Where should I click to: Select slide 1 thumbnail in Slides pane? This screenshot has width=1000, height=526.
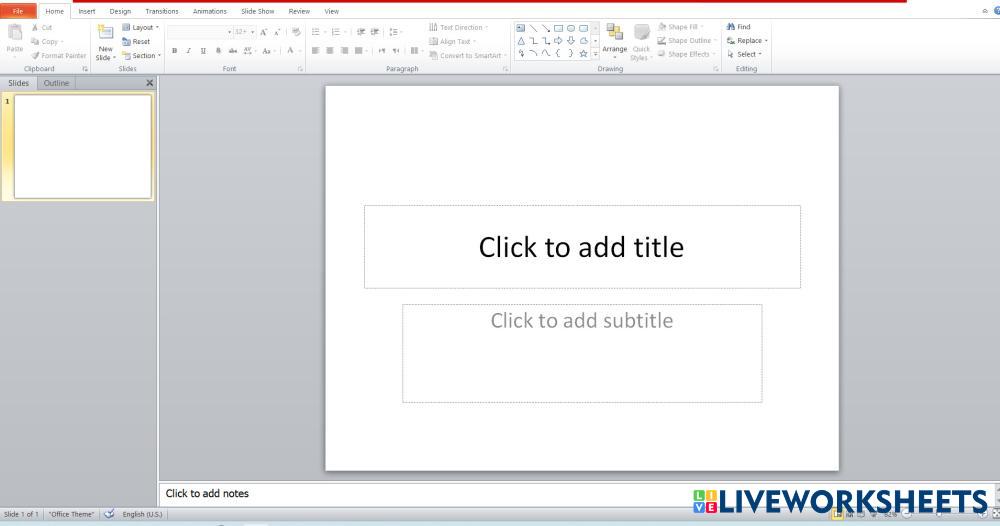(x=82, y=146)
